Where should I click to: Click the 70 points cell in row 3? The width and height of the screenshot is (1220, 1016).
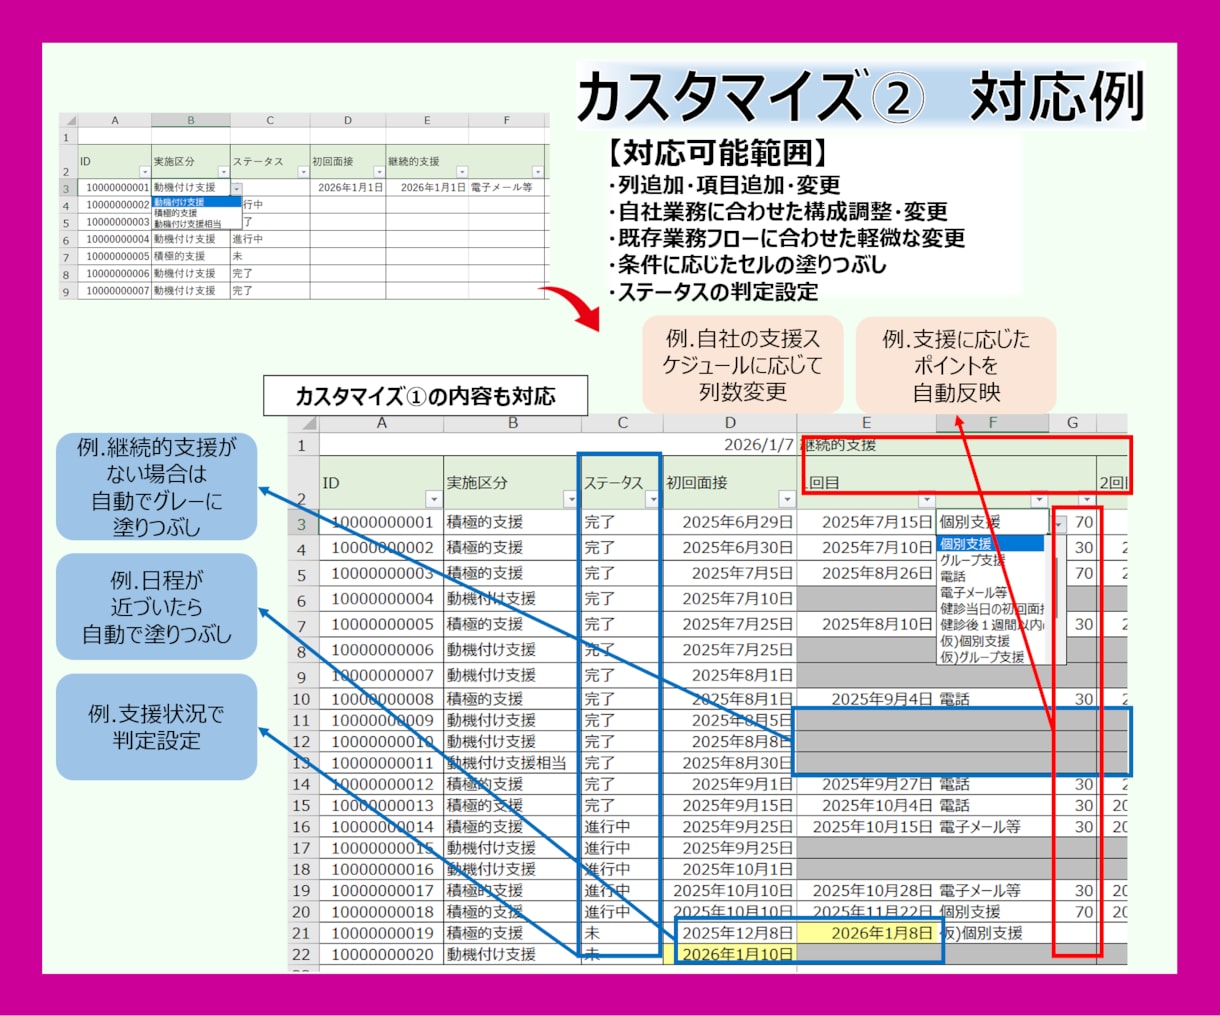tap(1083, 522)
